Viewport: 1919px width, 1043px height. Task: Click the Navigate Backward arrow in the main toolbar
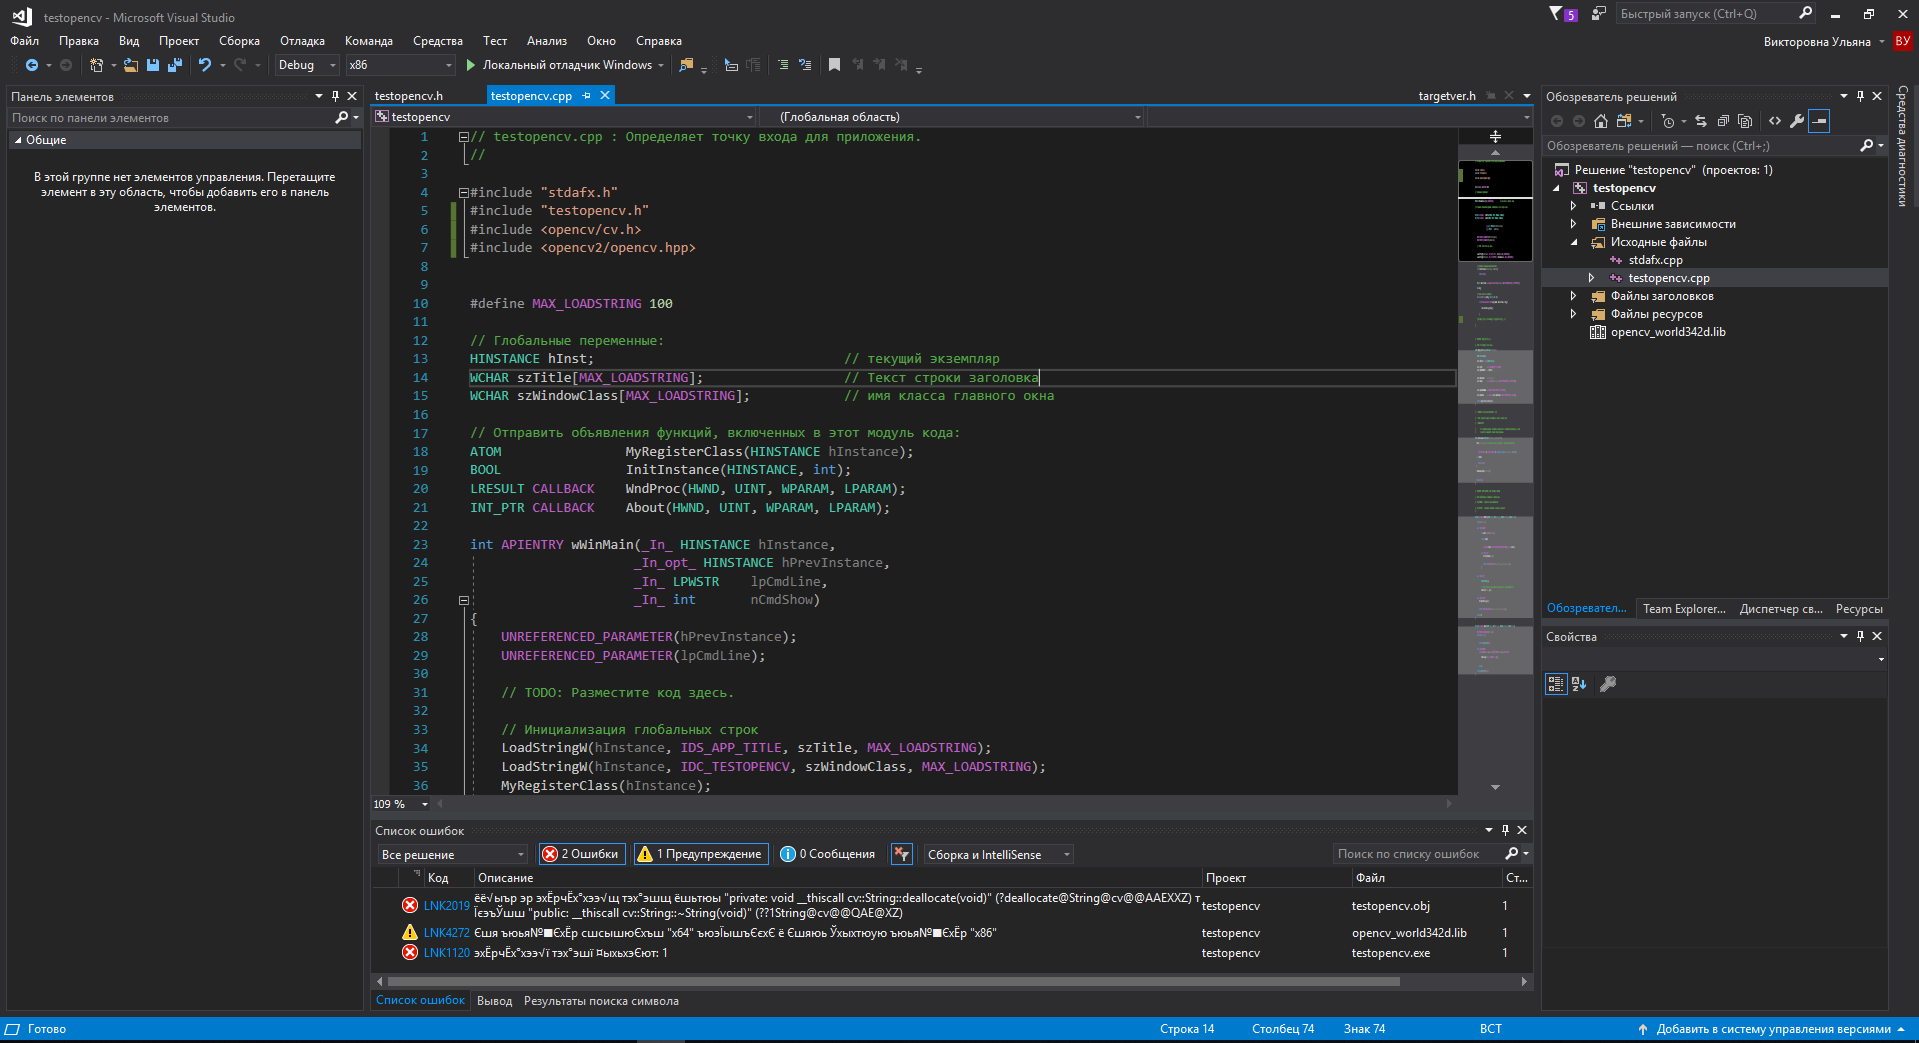[x=32, y=65]
